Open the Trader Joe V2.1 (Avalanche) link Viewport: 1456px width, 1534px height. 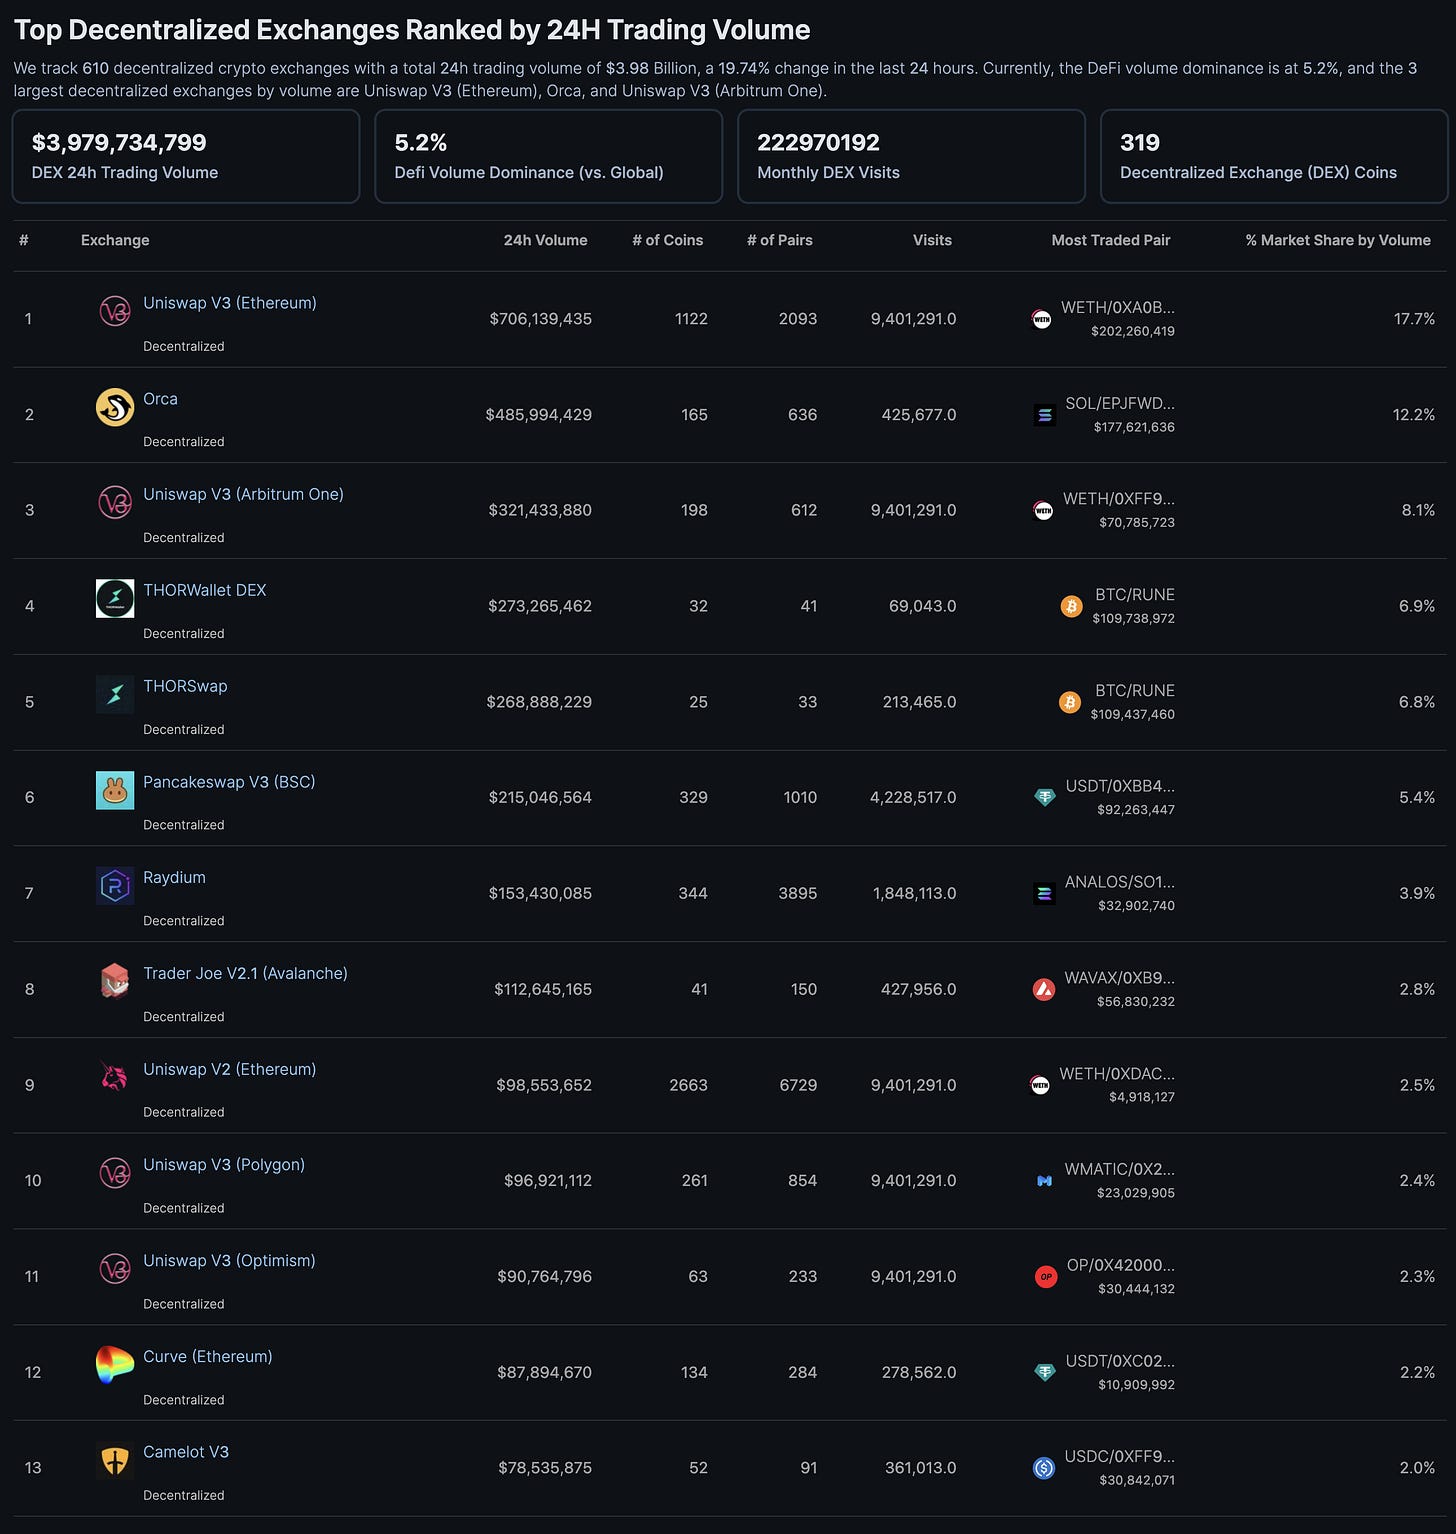tap(245, 973)
